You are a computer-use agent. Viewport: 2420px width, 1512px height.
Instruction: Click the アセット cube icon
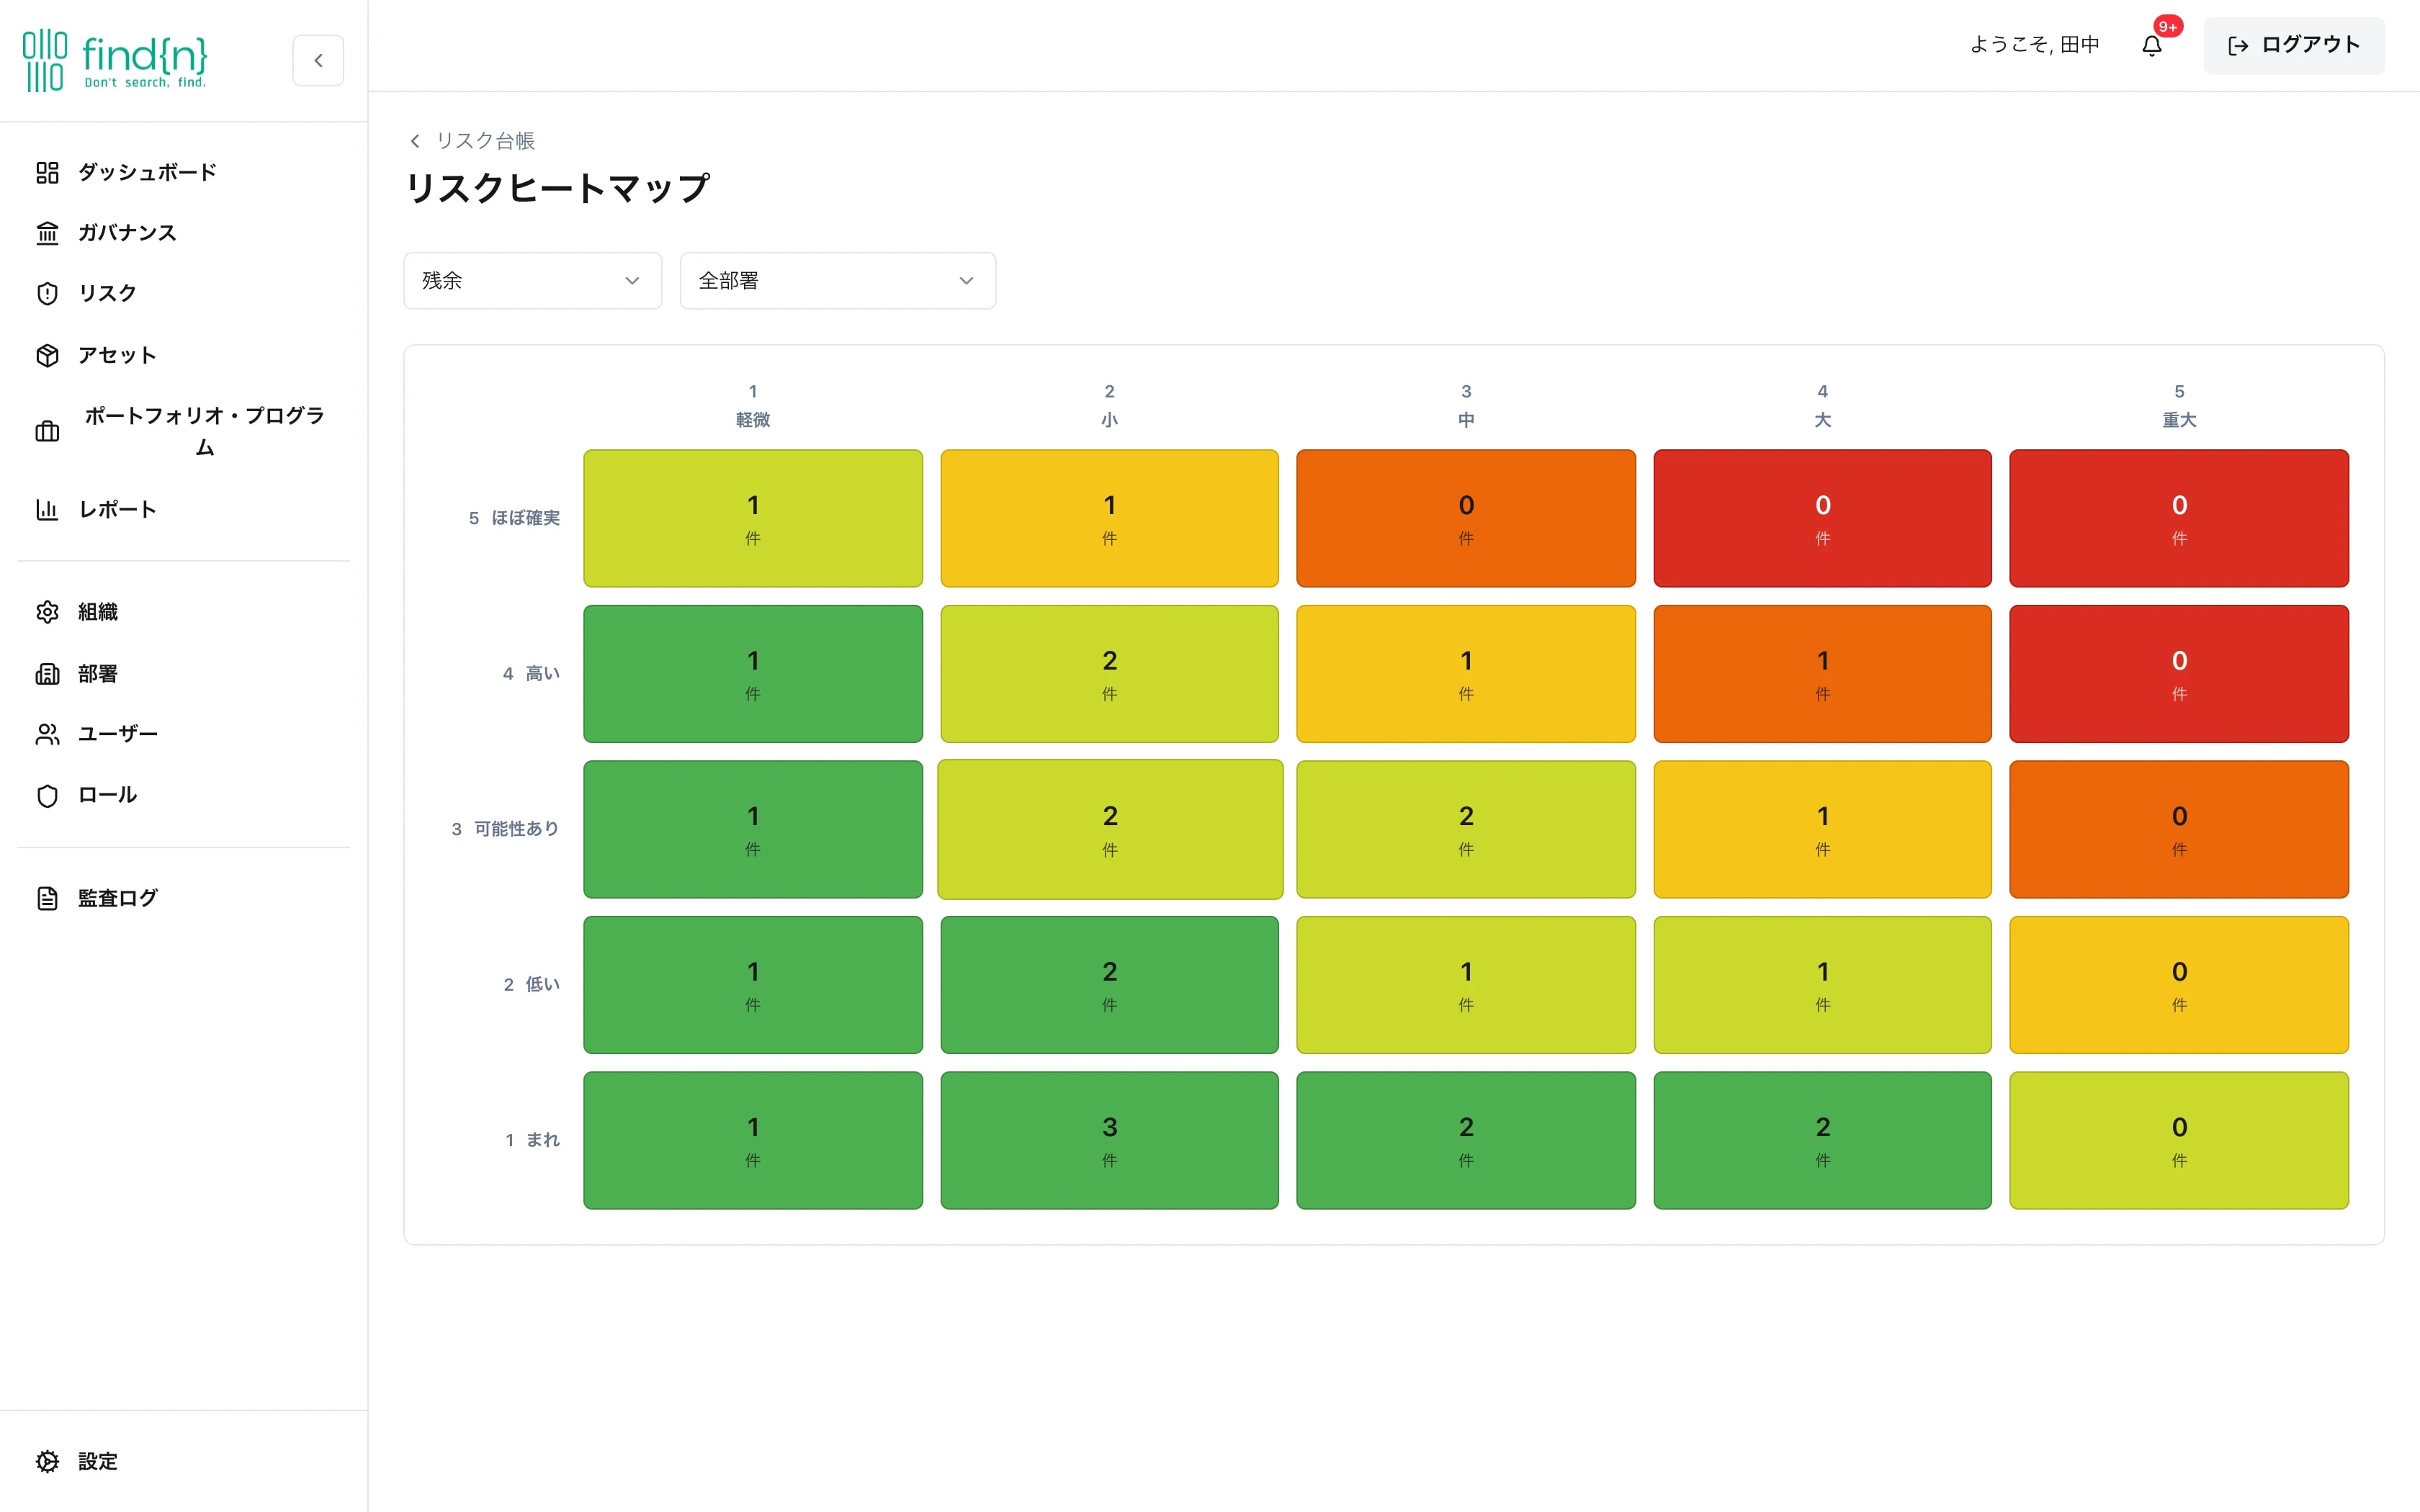(x=47, y=355)
